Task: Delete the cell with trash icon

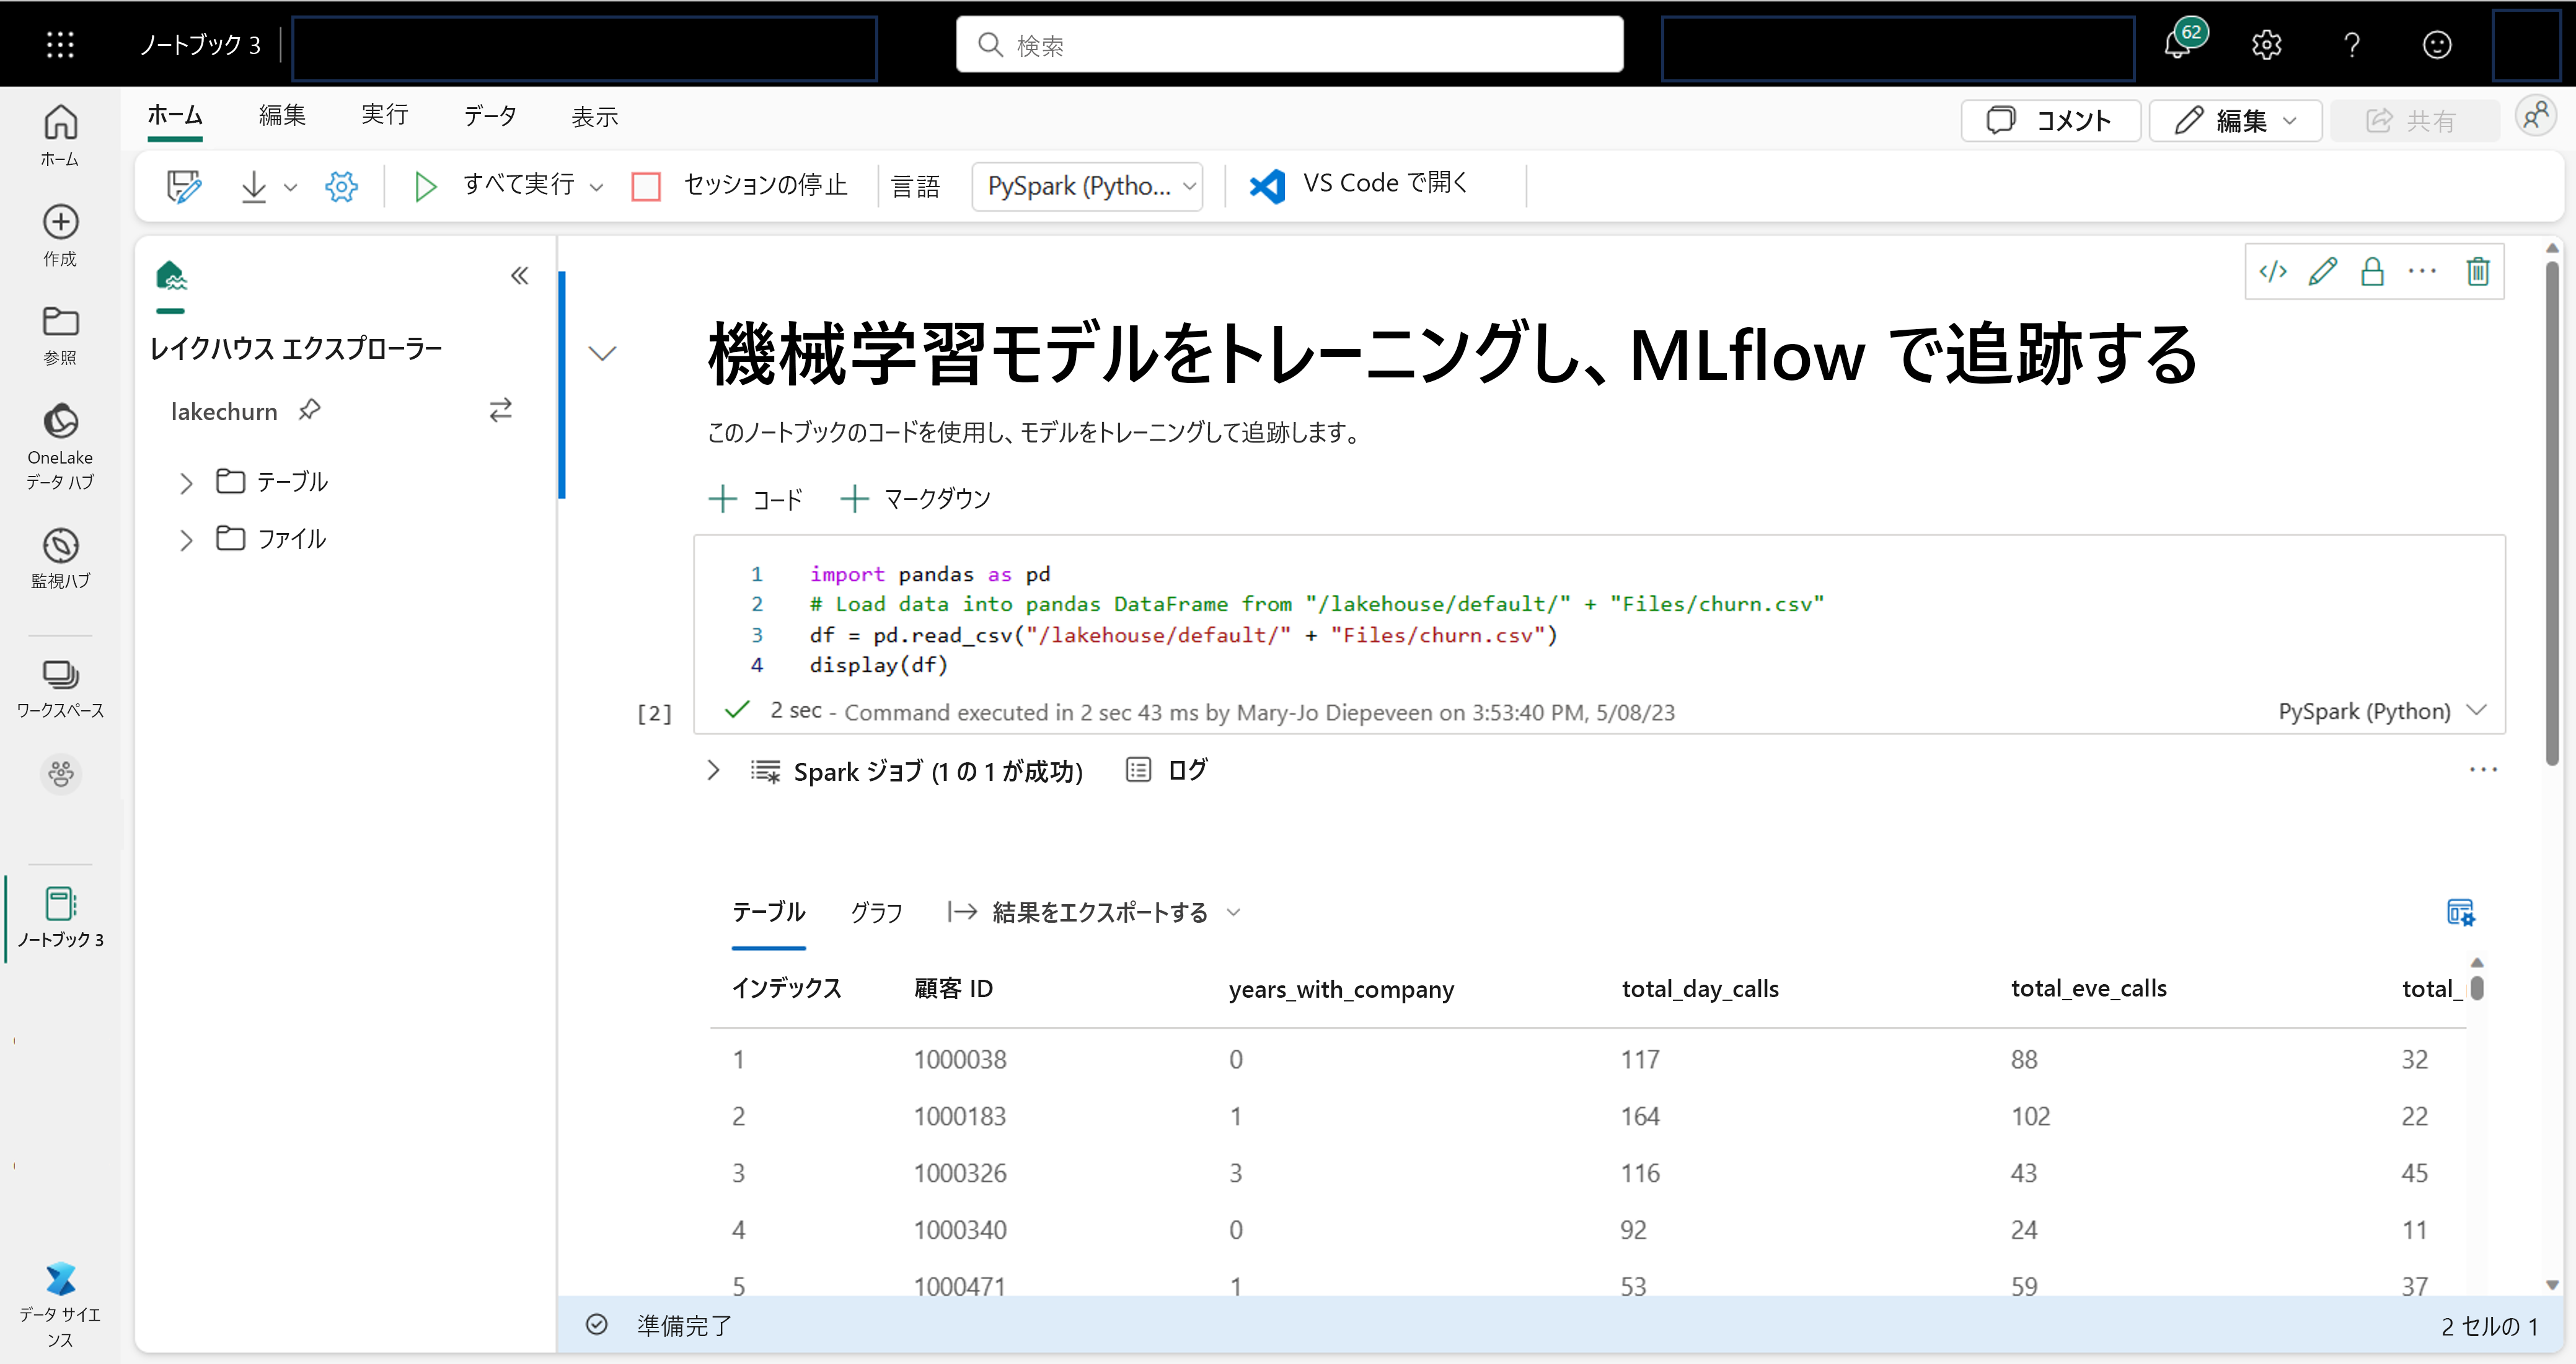Action: click(x=2478, y=271)
